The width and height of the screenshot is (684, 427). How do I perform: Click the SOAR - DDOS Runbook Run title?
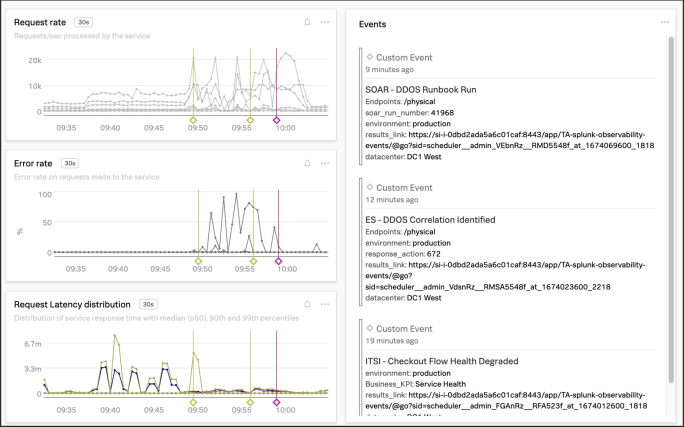click(421, 89)
